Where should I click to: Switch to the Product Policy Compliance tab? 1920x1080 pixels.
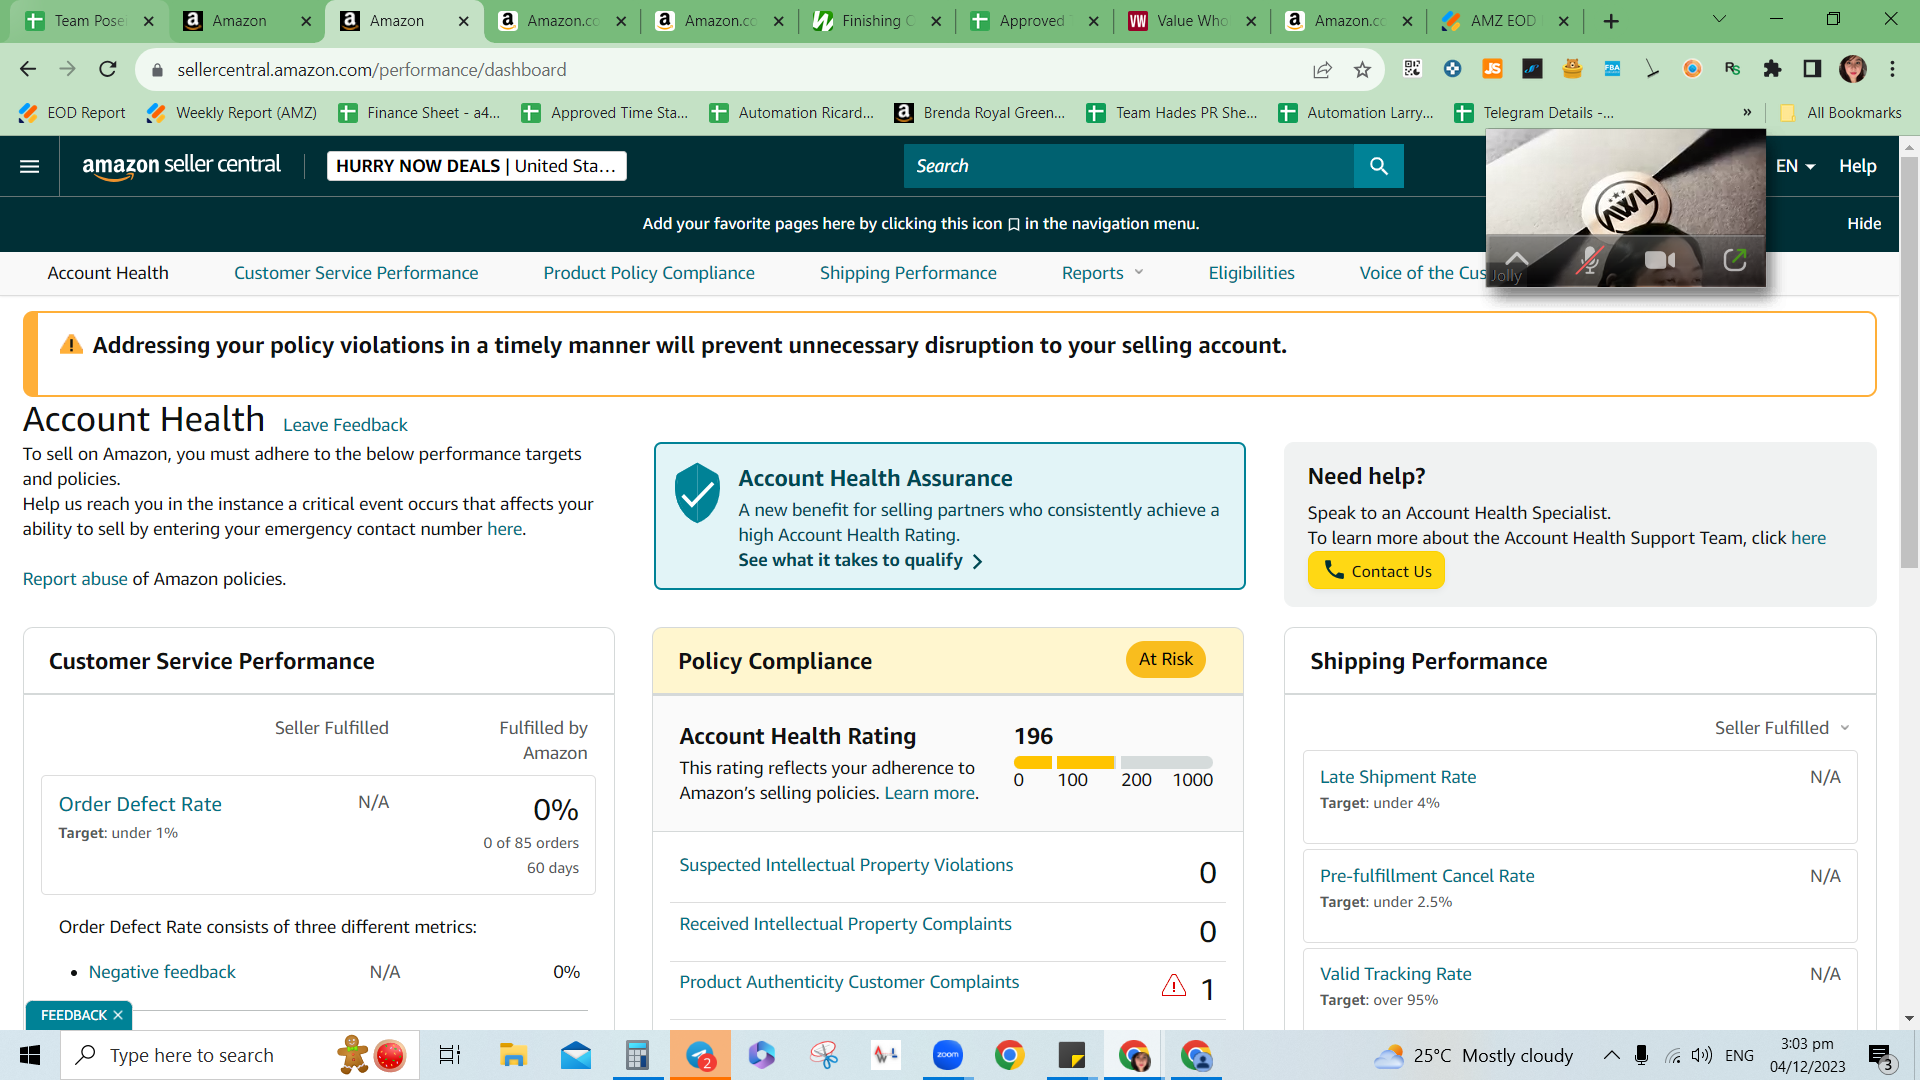(649, 273)
